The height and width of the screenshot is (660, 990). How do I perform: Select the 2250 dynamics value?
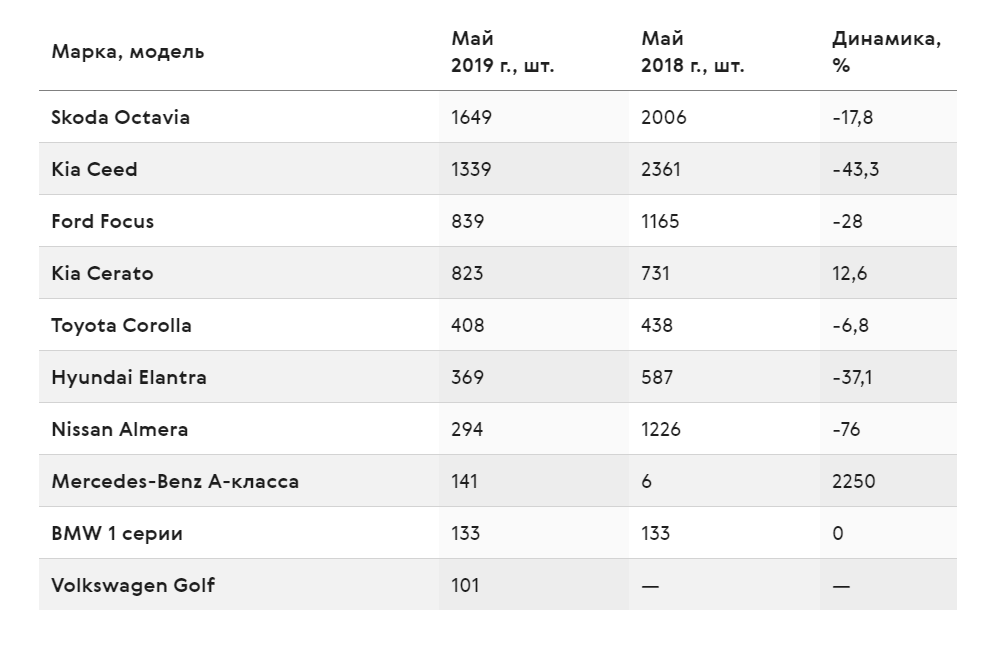(854, 481)
